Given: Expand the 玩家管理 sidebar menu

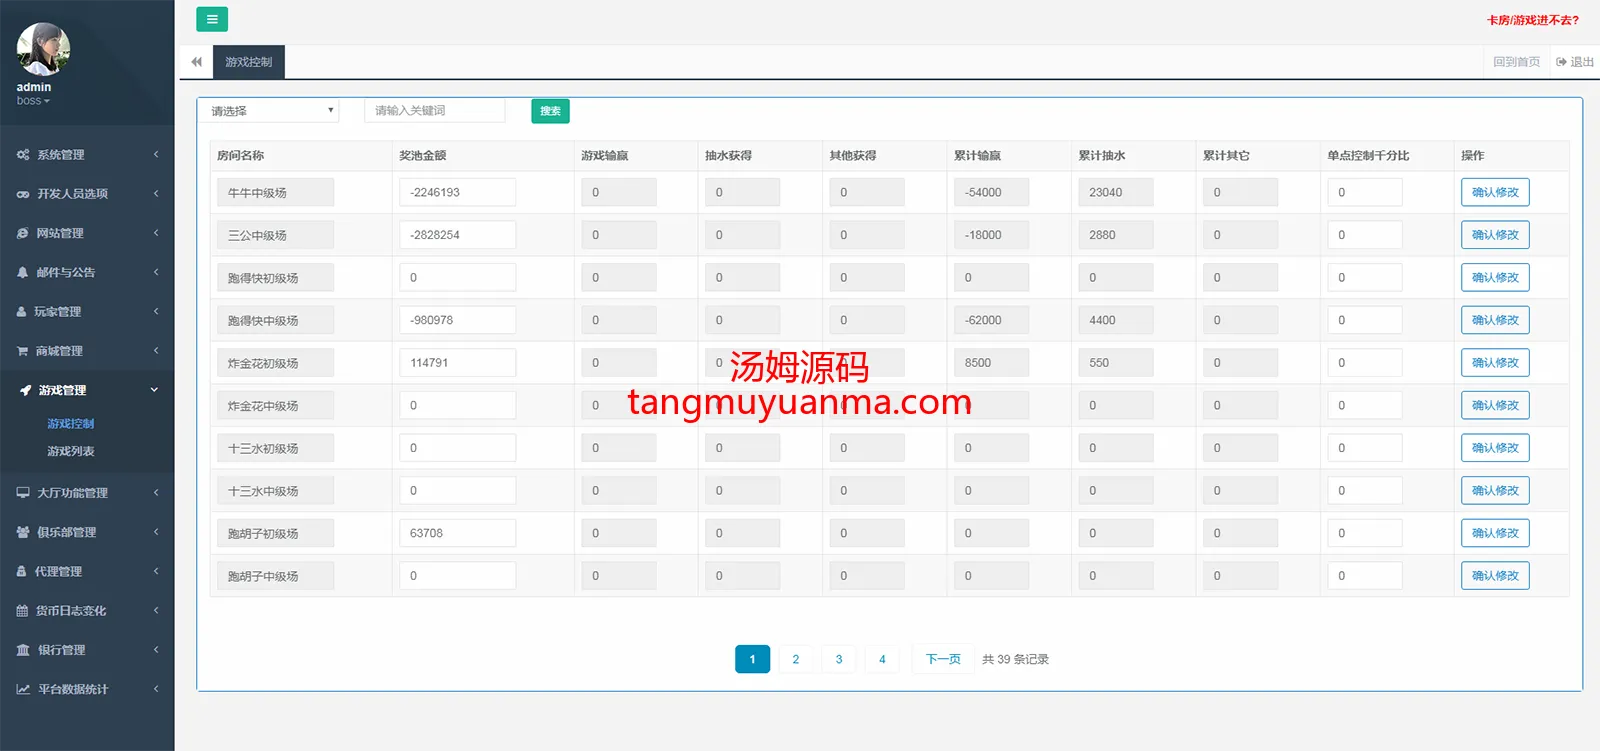Looking at the screenshot, I should [87, 312].
